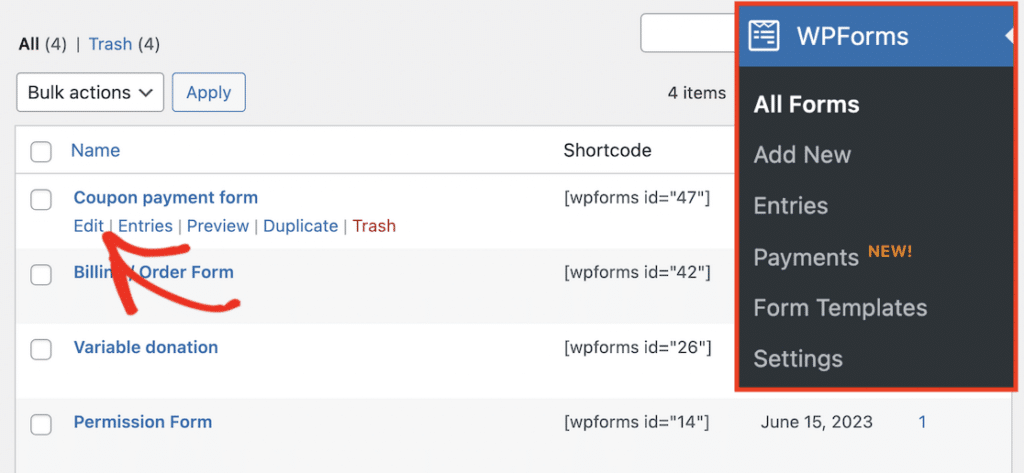Move Coupon payment form to Trash

pos(374,226)
